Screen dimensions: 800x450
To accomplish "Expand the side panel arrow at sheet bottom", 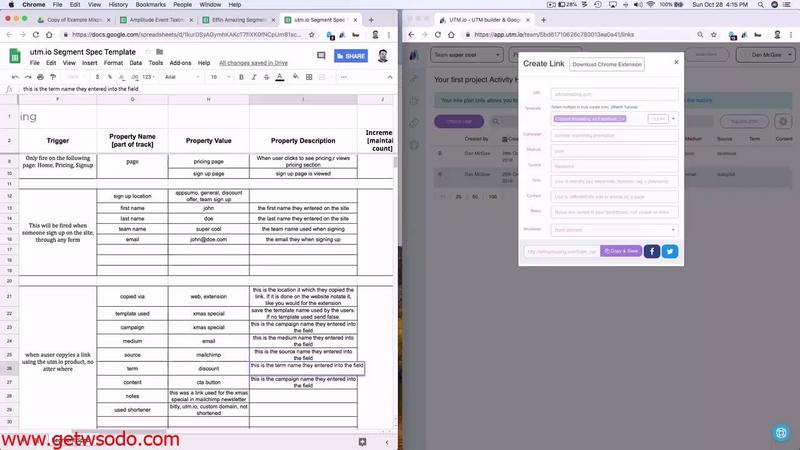I will point(387,442).
